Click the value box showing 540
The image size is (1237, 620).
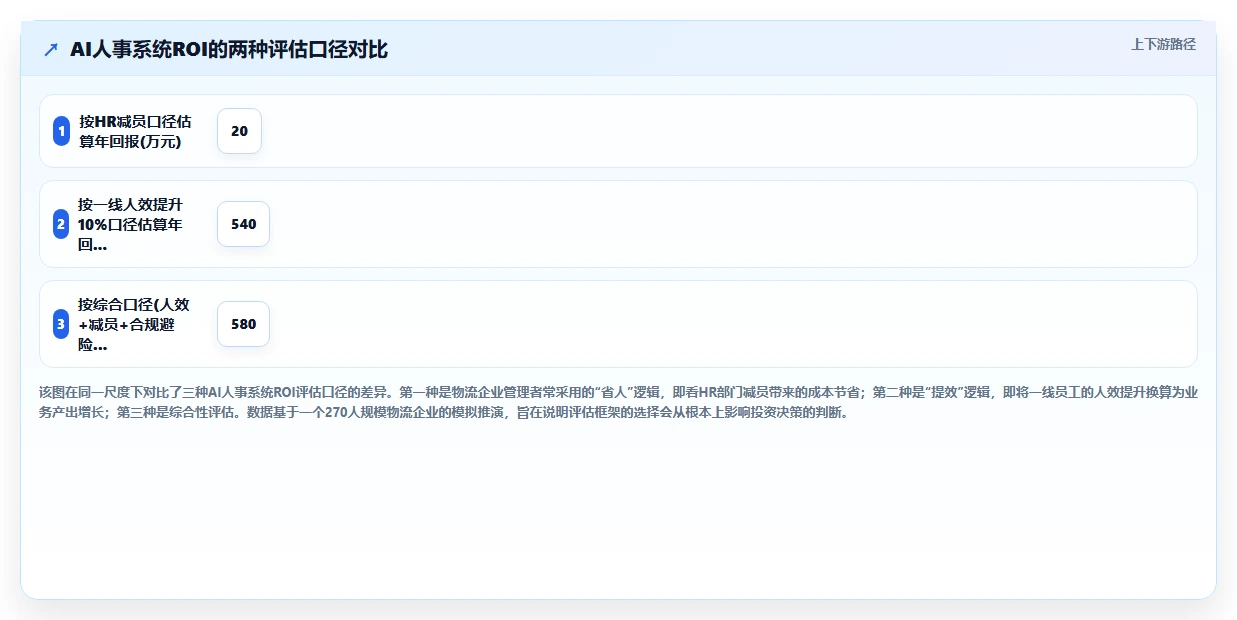243,224
